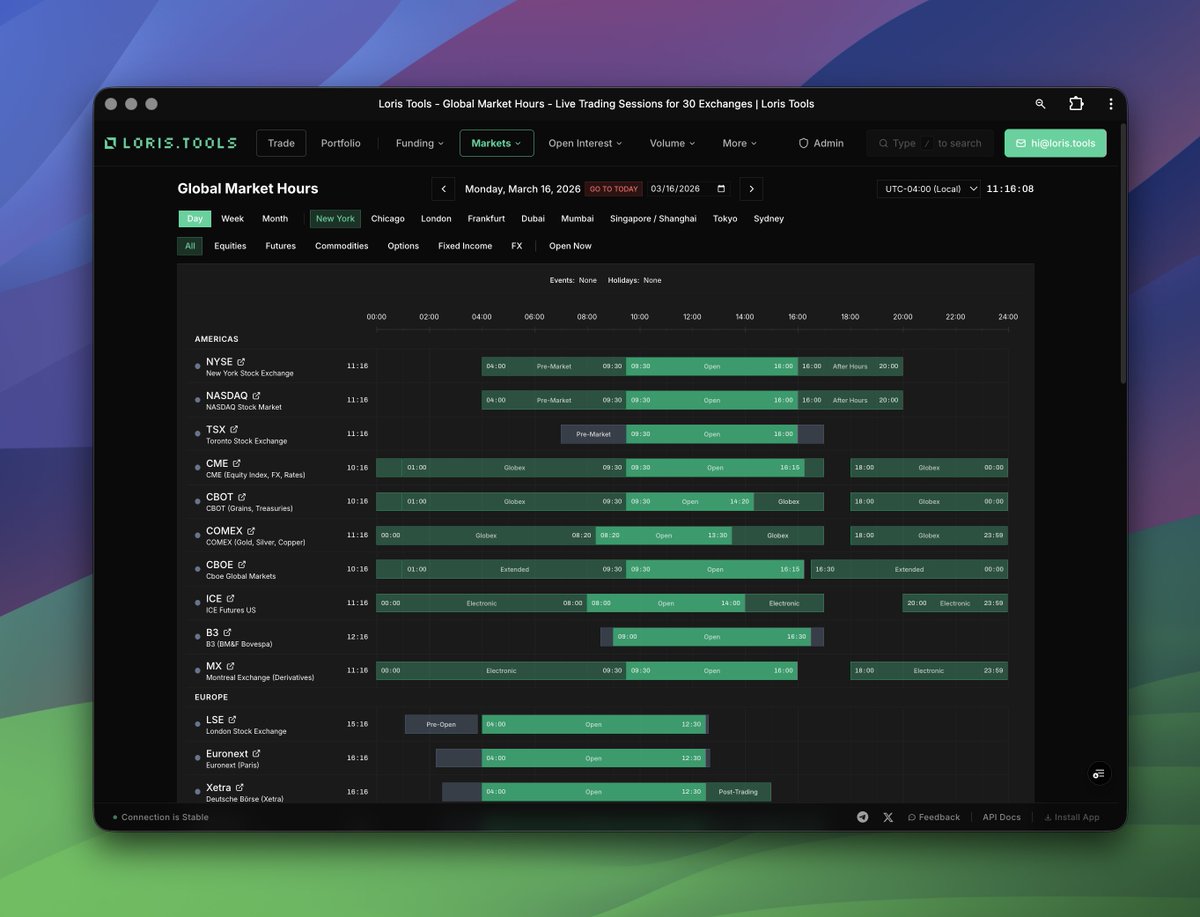Expand the More dropdown menu
Image resolution: width=1200 pixels, height=917 pixels.
[x=740, y=143]
